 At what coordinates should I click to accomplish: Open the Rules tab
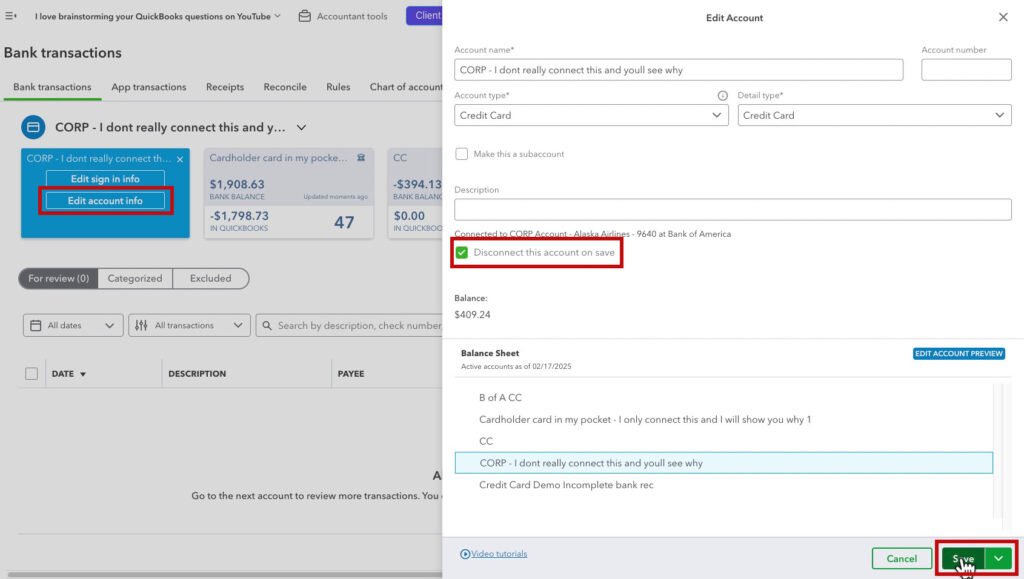tap(337, 87)
